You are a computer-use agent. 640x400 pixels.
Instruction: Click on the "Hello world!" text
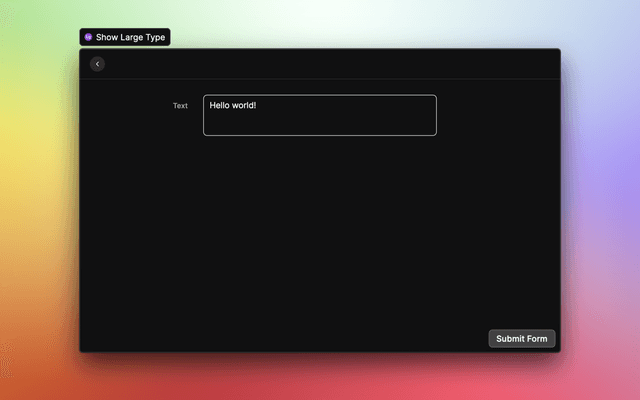(x=233, y=105)
